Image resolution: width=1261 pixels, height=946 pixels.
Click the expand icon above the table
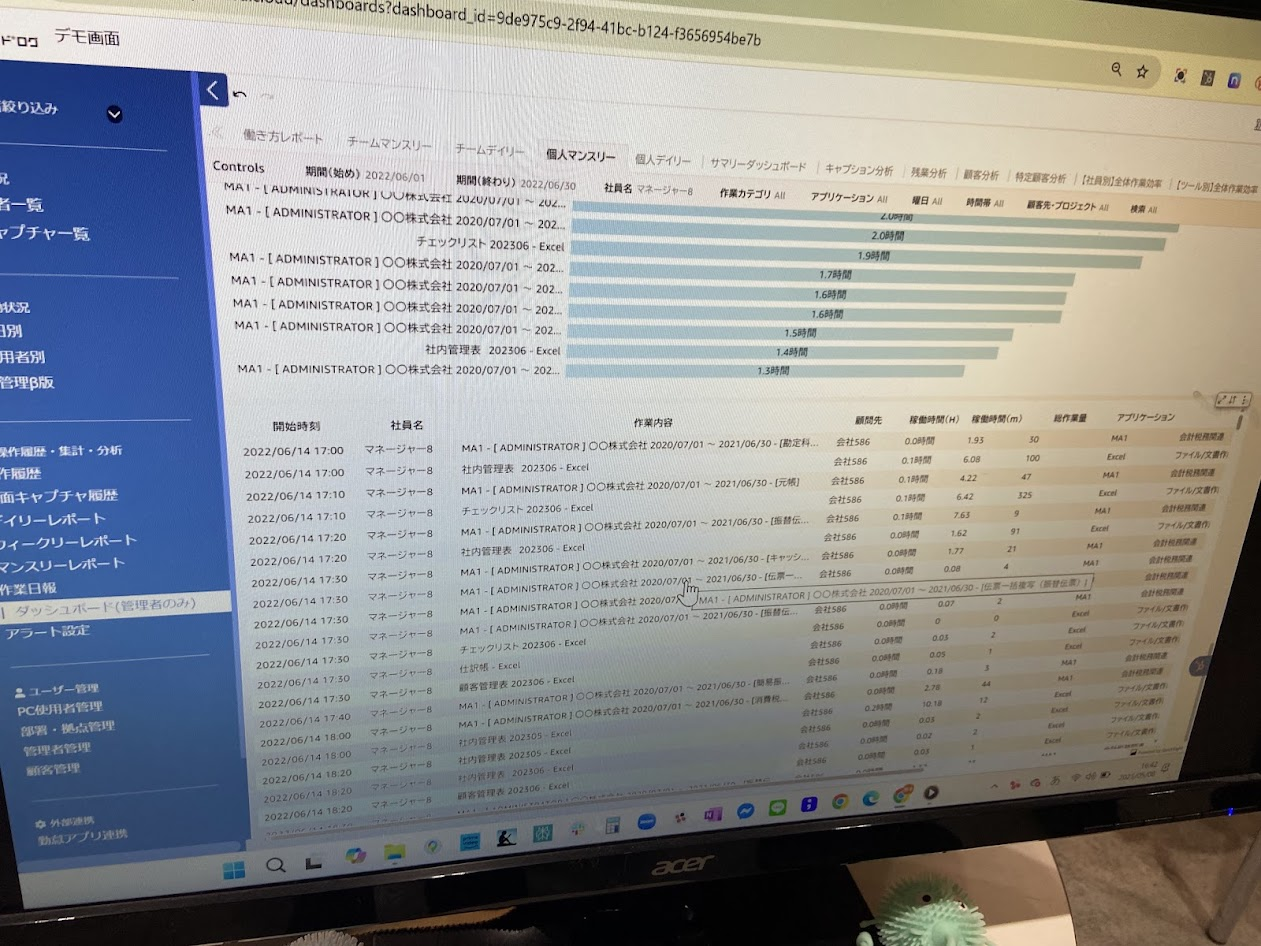pos(1221,399)
